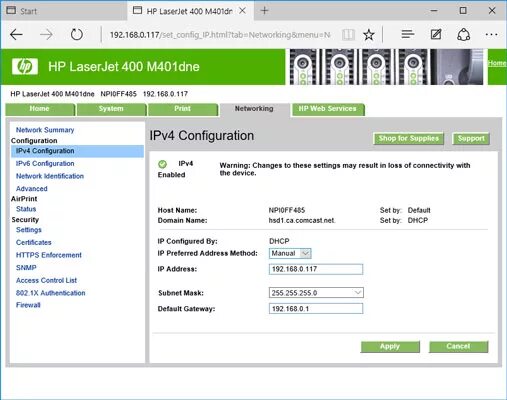This screenshot has width=507, height=400.
Task: Click Shop for Supplies button
Action: 408,138
